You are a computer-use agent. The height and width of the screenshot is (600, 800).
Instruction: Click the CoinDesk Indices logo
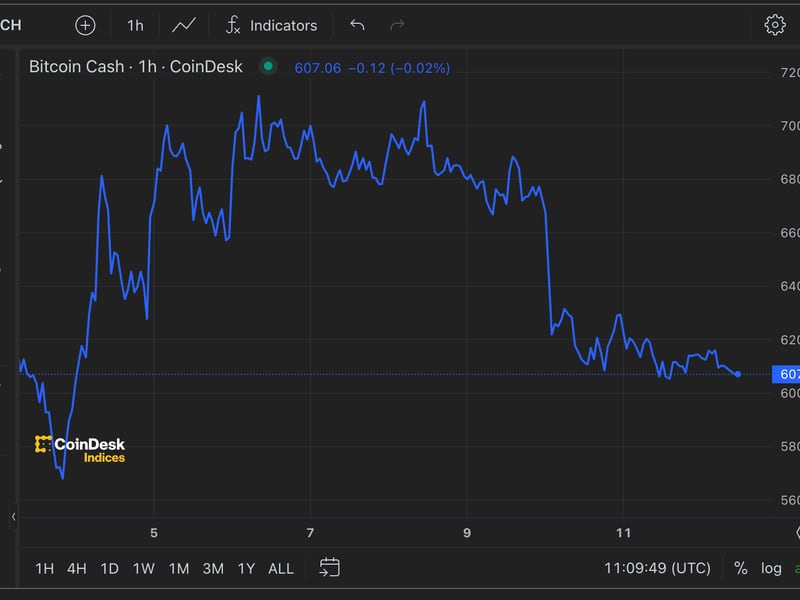coord(80,449)
